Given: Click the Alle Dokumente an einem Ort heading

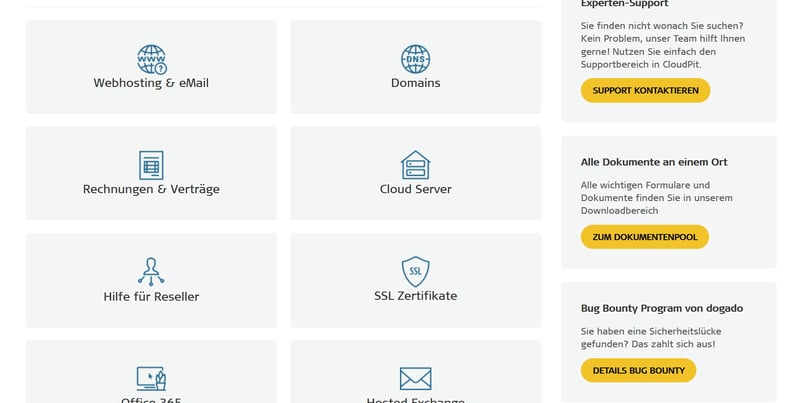Looking at the screenshot, I should coord(654,162).
